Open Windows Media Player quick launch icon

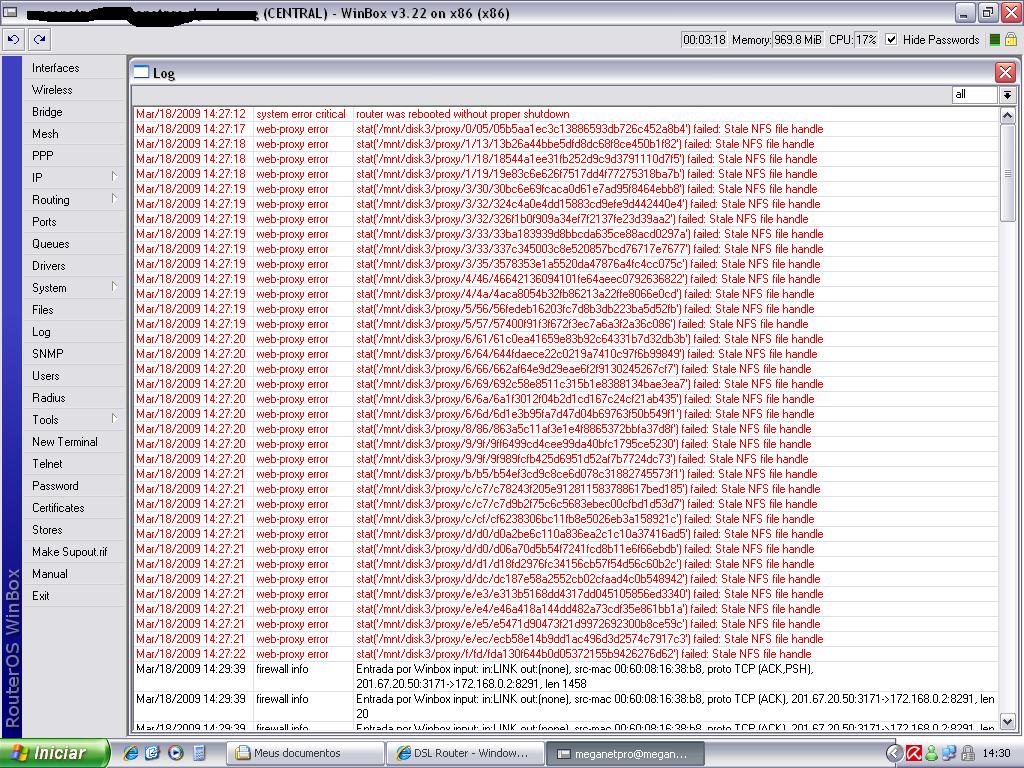pos(176,753)
